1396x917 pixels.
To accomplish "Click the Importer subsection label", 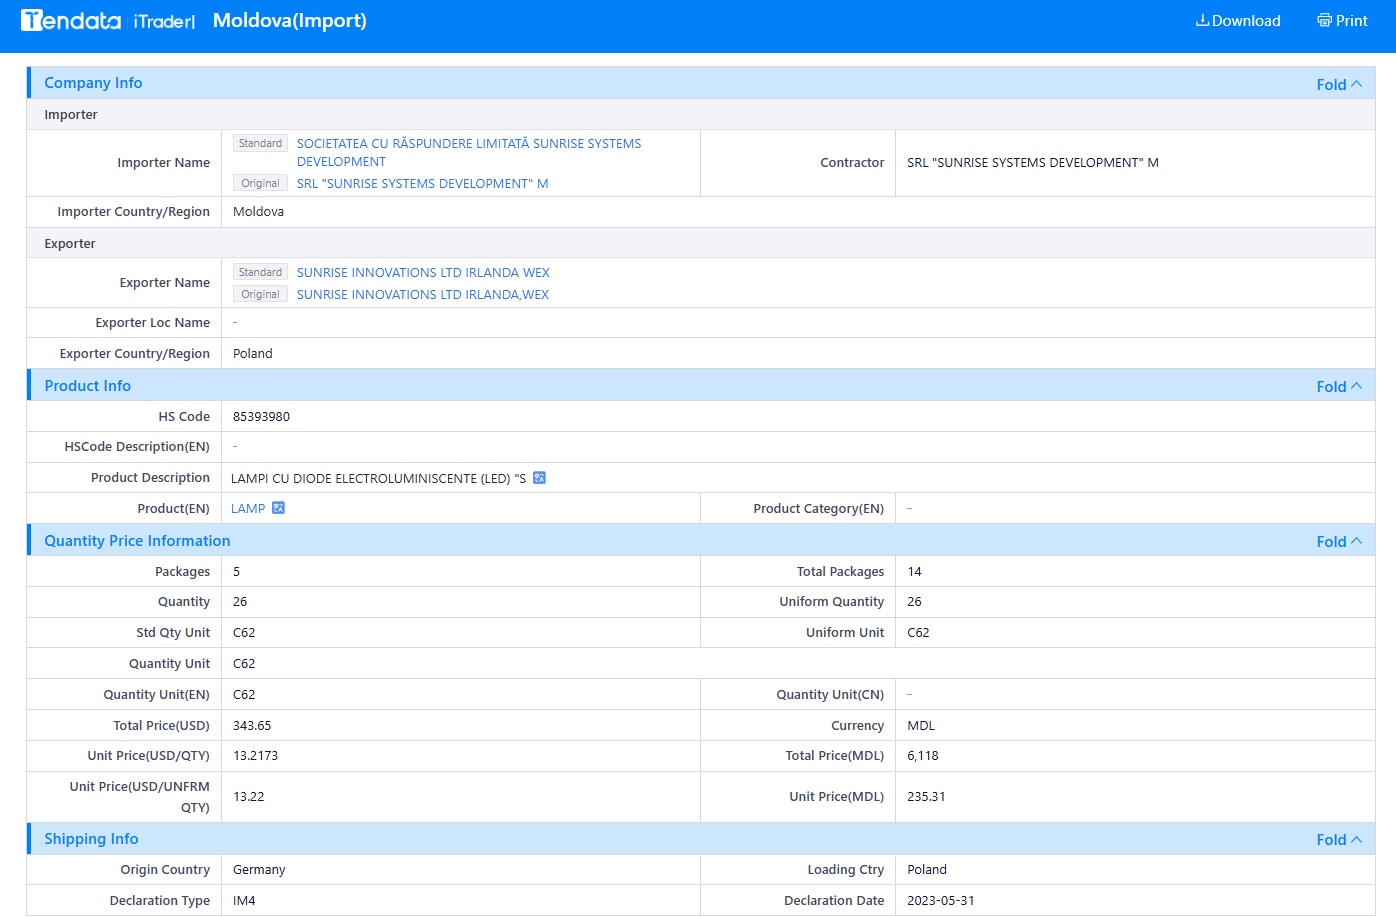I will pos(71,115).
